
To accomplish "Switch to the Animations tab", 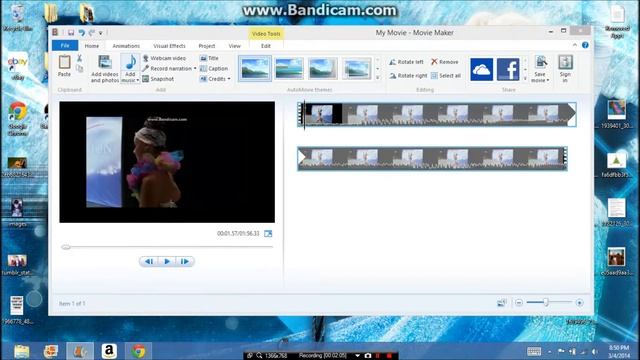I will [x=126, y=46].
